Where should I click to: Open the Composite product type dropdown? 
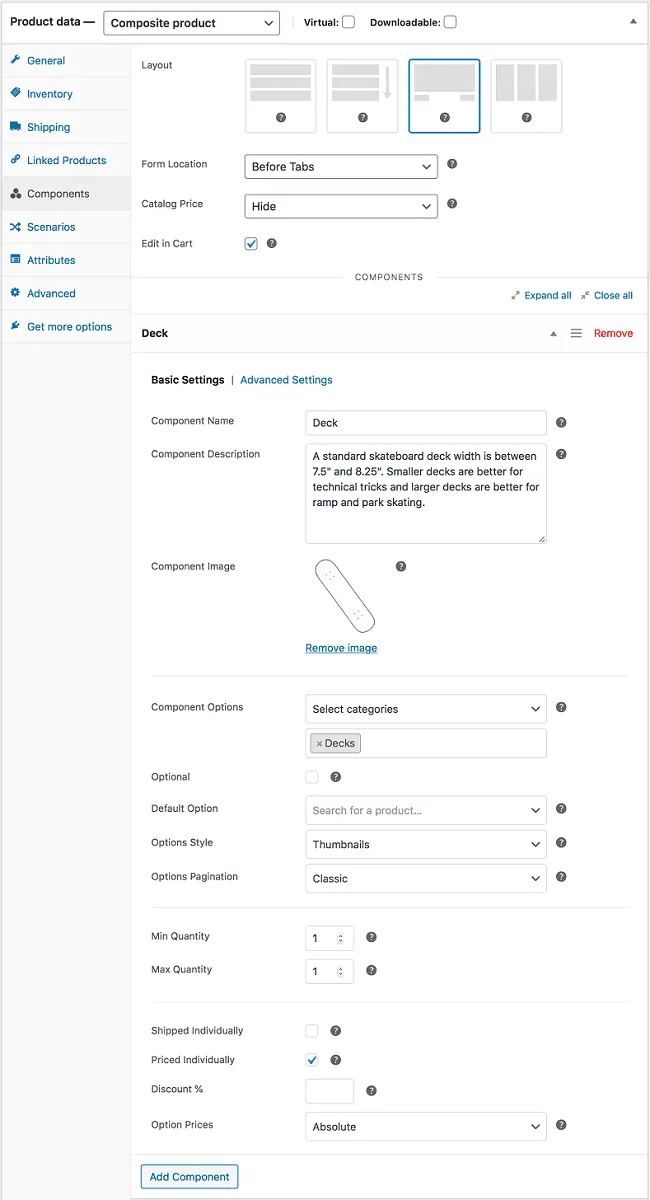point(191,23)
